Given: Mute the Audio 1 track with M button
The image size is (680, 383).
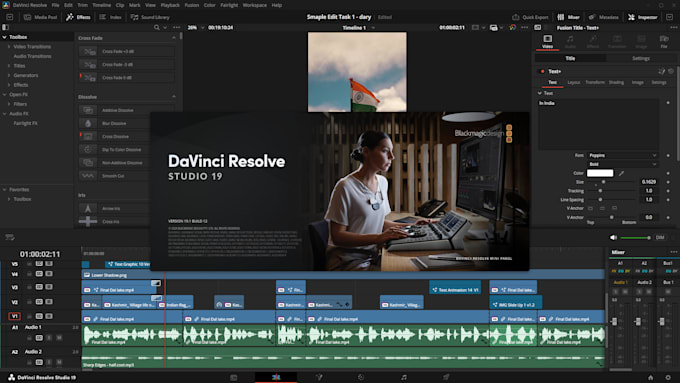Looking at the screenshot, I should [x=59, y=337].
